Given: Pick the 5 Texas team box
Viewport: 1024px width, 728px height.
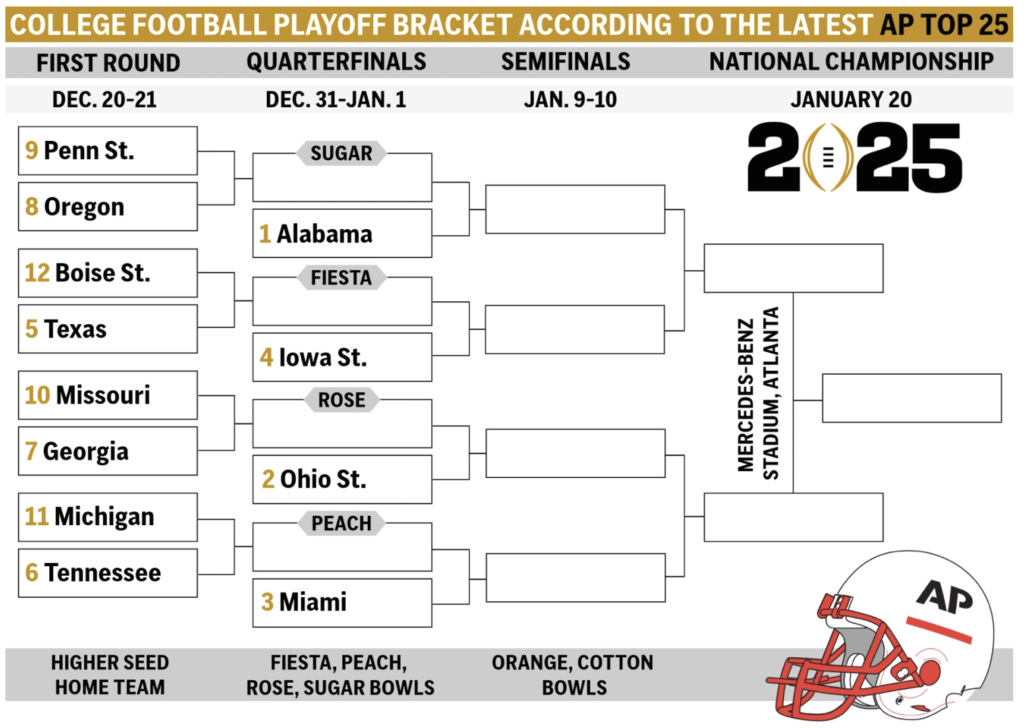Looking at the screenshot, I should pos(108,328).
